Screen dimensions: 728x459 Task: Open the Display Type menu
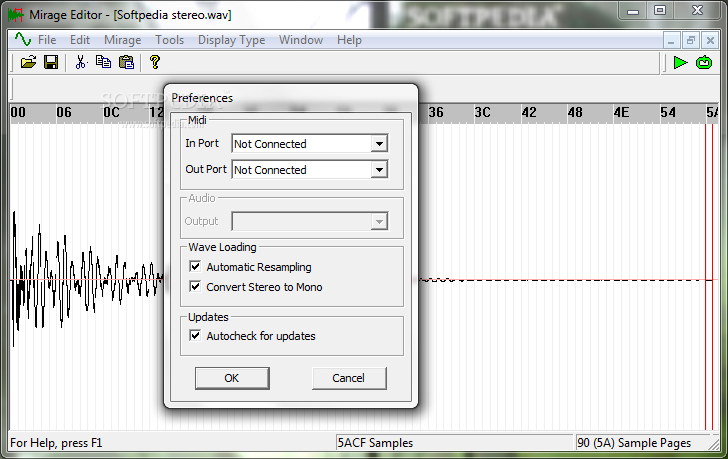click(232, 40)
